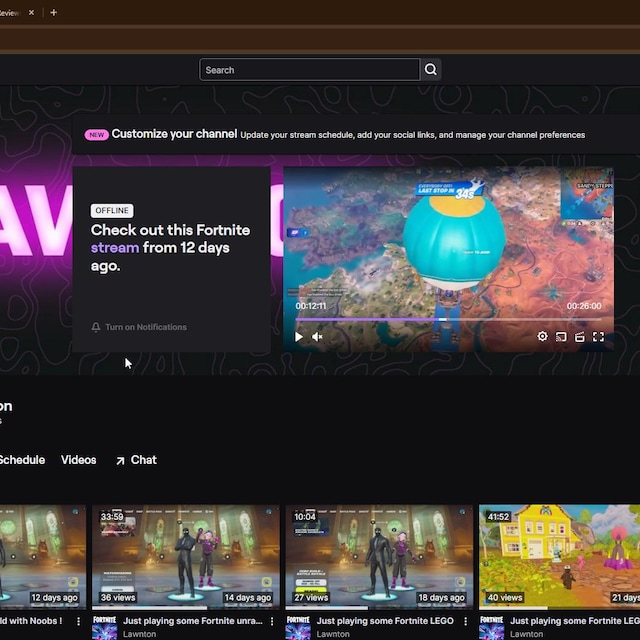Click the NEW pink badge

pyautogui.click(x=97, y=135)
